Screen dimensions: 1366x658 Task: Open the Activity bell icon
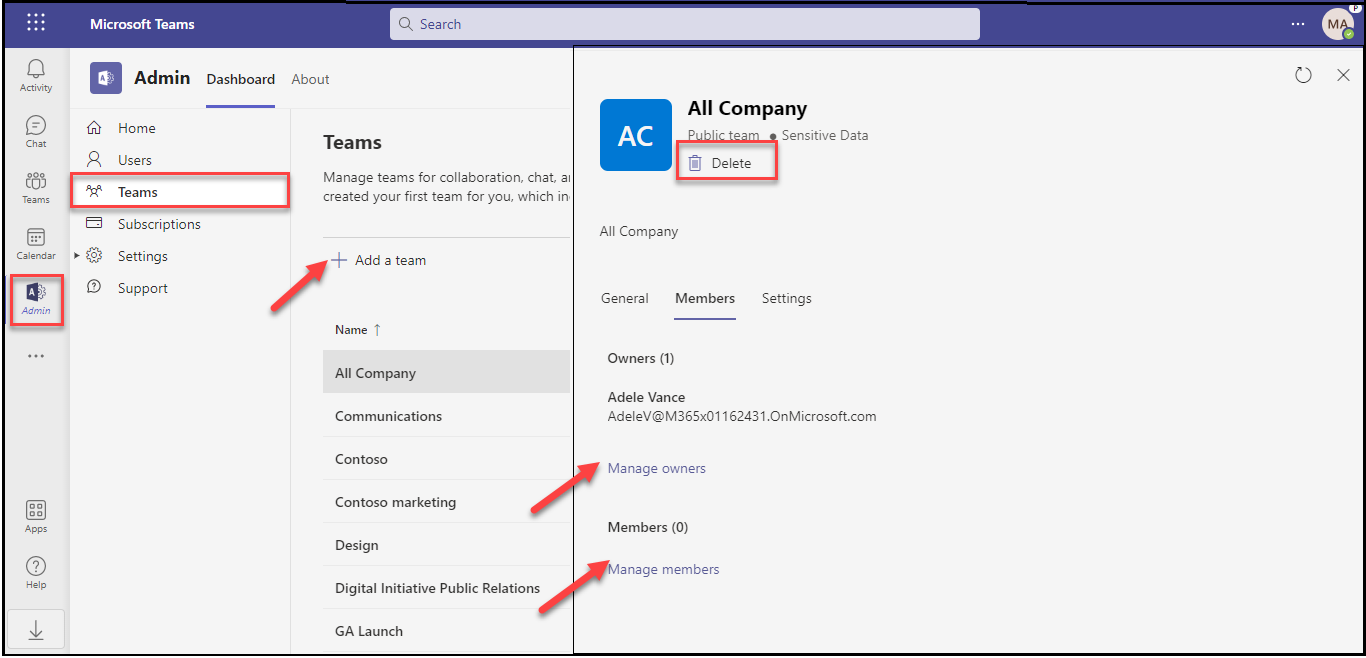[x=36, y=74]
